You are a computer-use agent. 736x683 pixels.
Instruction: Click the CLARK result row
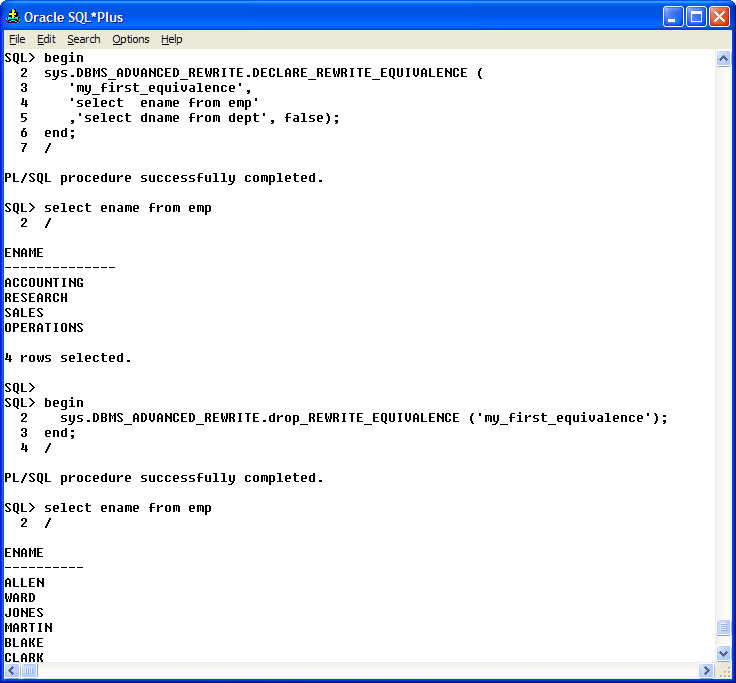tap(24, 657)
